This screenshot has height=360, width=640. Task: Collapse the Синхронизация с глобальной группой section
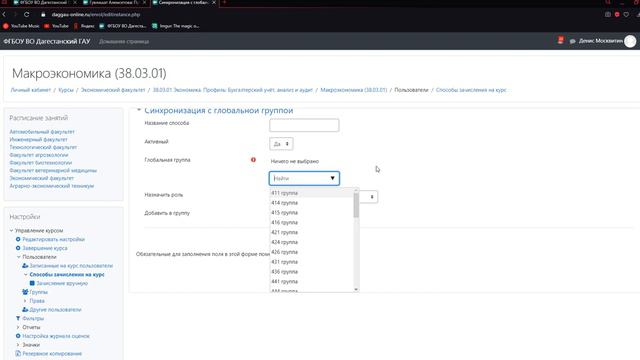click(x=139, y=110)
